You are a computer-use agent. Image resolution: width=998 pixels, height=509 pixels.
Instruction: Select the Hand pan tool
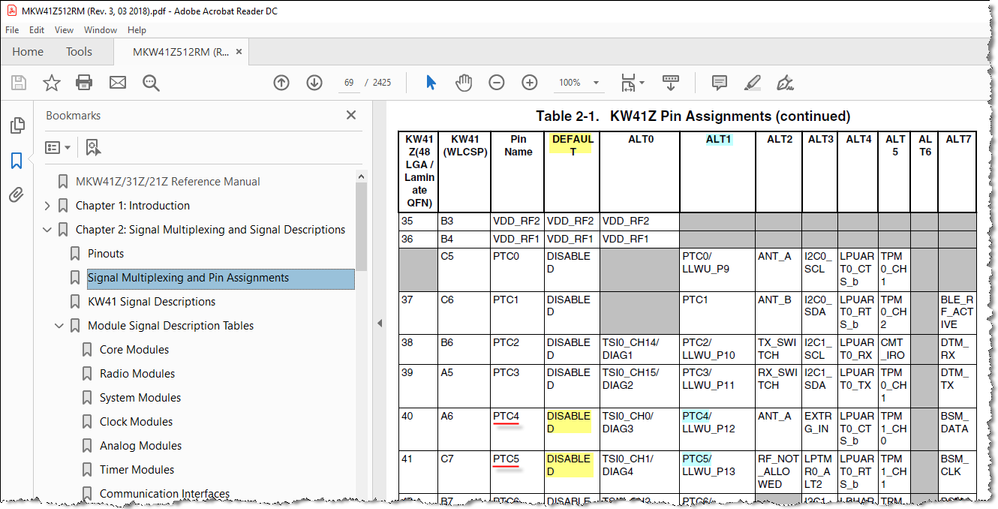coord(464,82)
